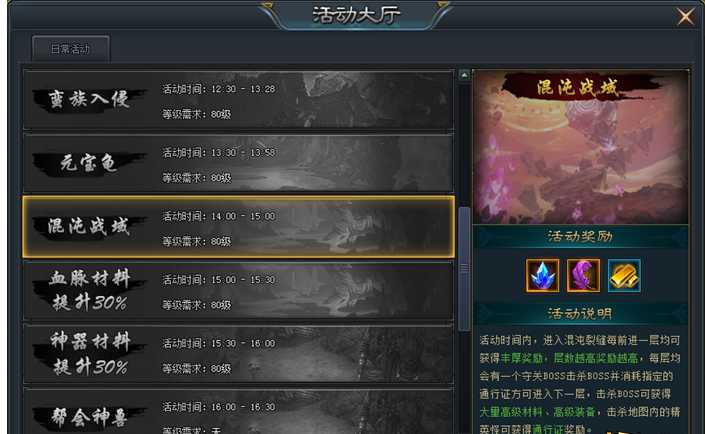Click the purple feather reward icon
705x434 pixels.
pos(583,275)
